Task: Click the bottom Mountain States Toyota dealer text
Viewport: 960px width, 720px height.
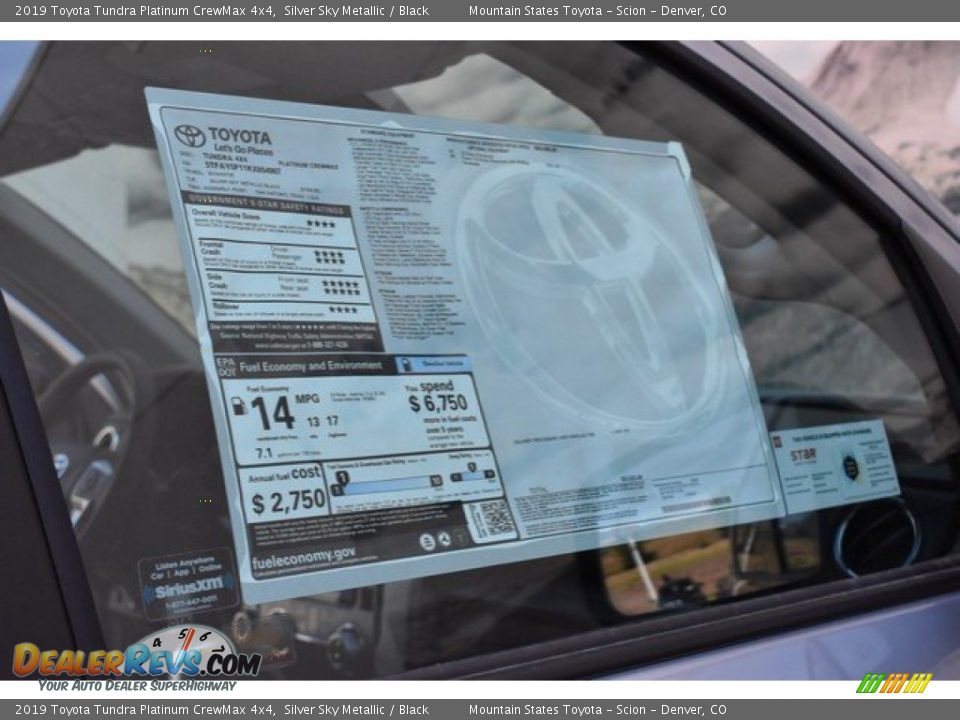Action: click(597, 710)
